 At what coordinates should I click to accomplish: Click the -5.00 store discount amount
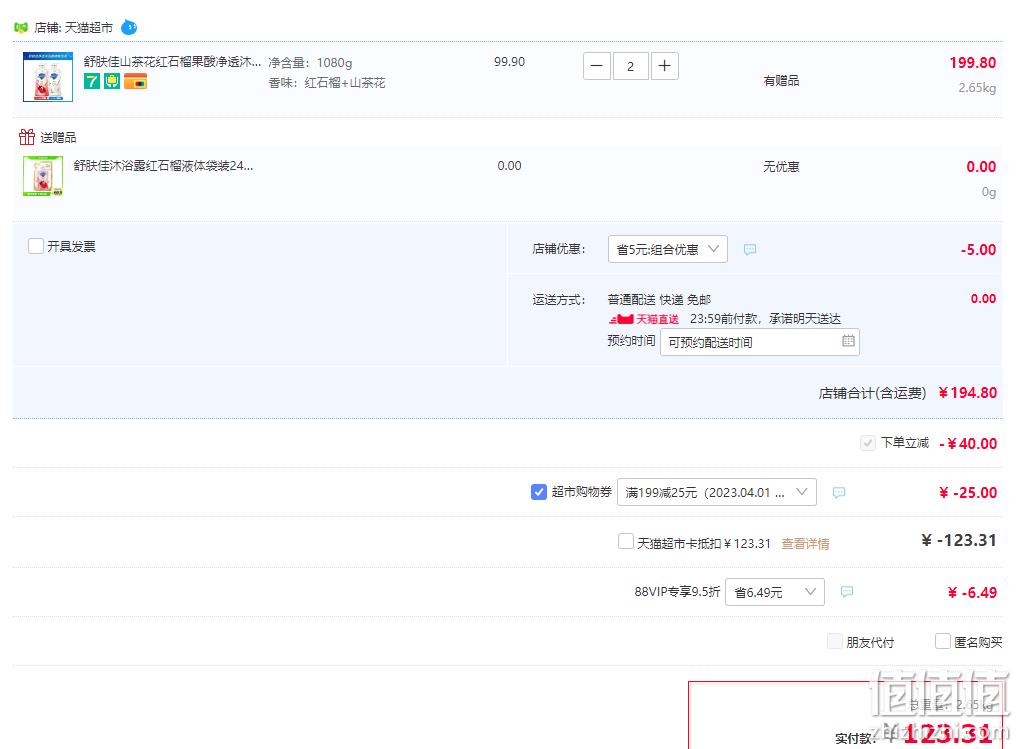pyautogui.click(x=978, y=250)
